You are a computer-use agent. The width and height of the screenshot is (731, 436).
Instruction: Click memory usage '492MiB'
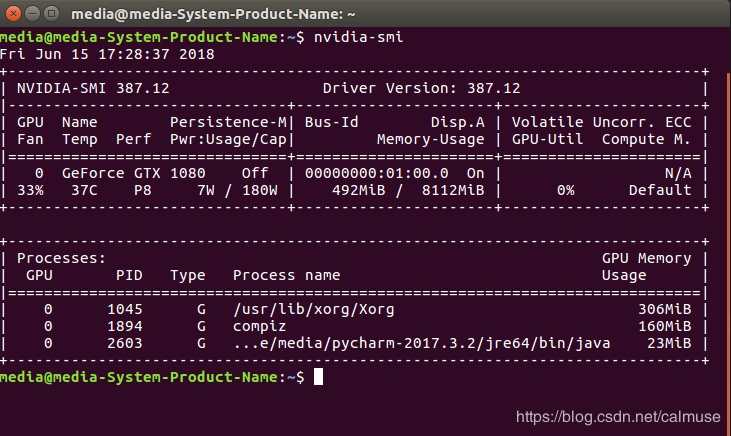pos(359,190)
